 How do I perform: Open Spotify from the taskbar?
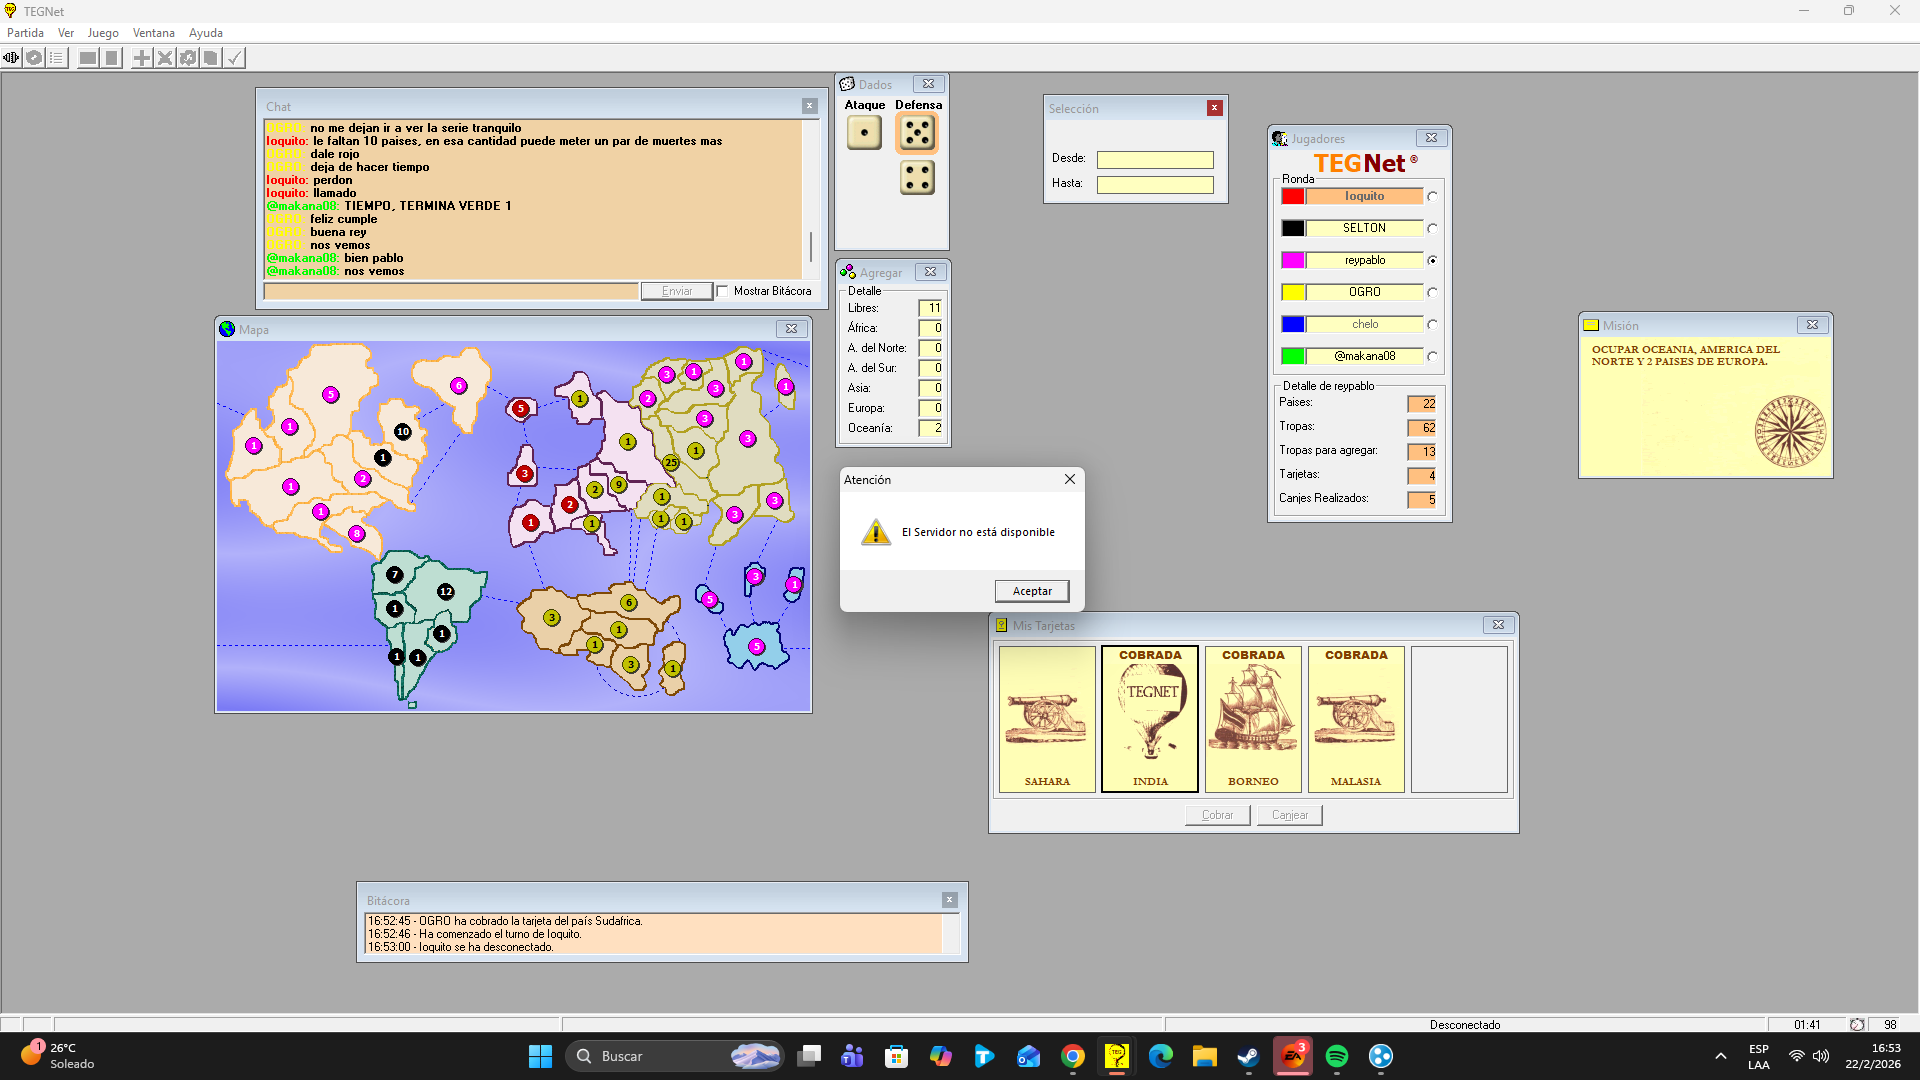[1337, 1056]
